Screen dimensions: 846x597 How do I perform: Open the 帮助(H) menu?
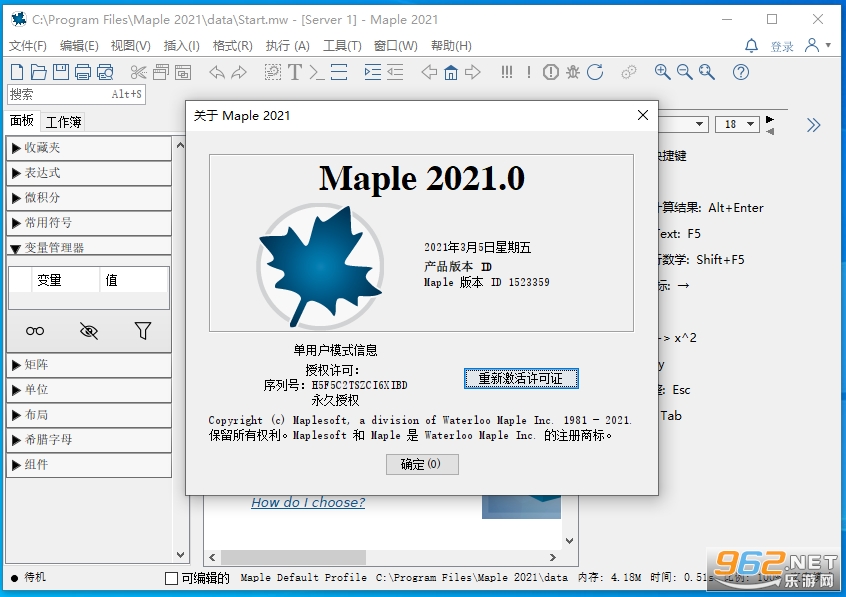[x=451, y=46]
